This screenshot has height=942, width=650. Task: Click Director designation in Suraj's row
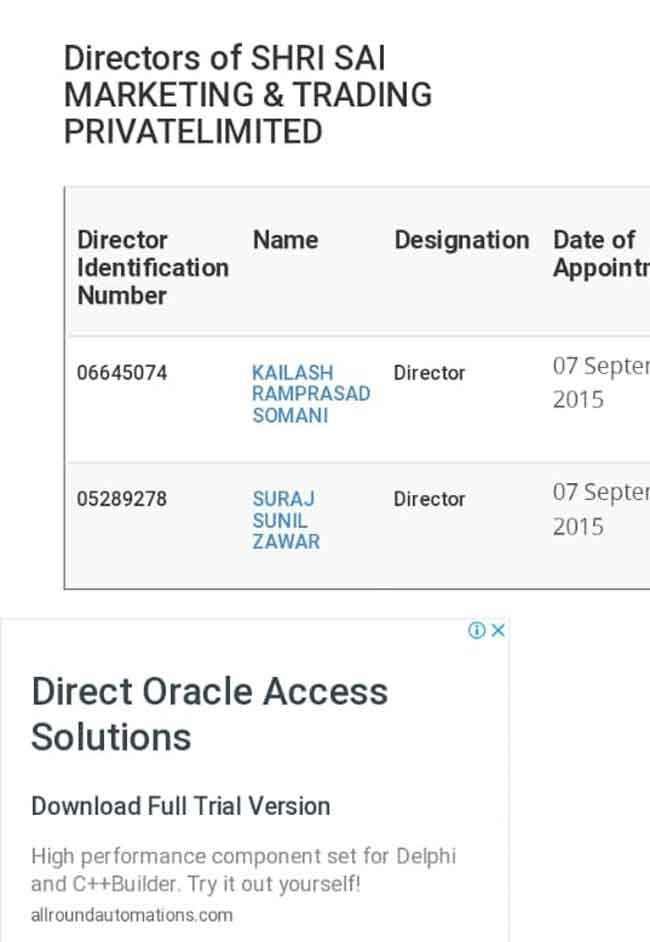(x=430, y=499)
